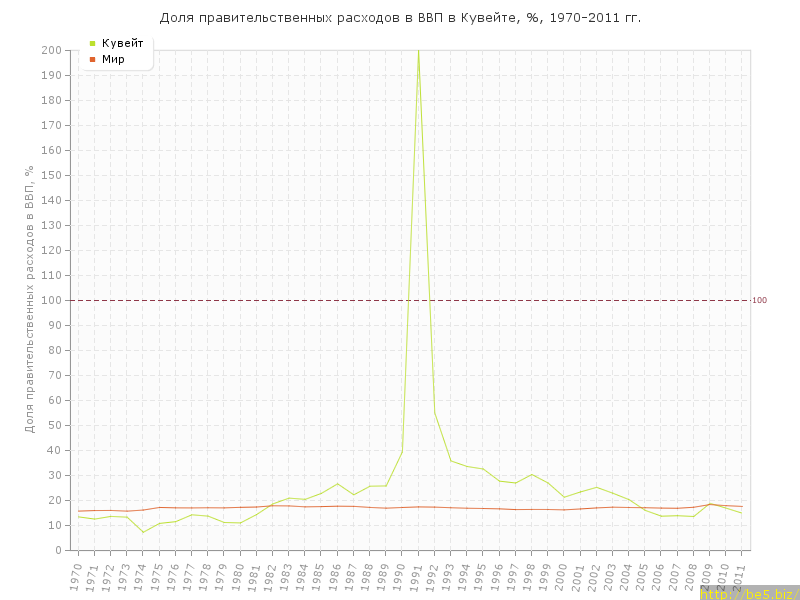Select the 1980 year label on x-axis
This screenshot has height=600, width=800.
coord(238,576)
